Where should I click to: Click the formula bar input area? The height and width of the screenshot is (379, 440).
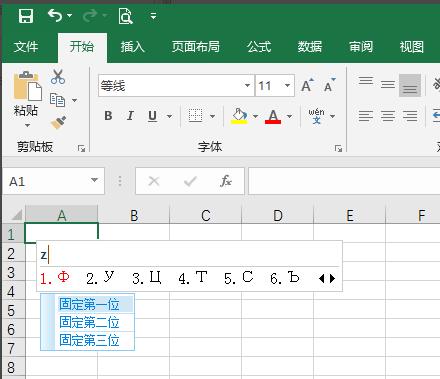tap(344, 181)
